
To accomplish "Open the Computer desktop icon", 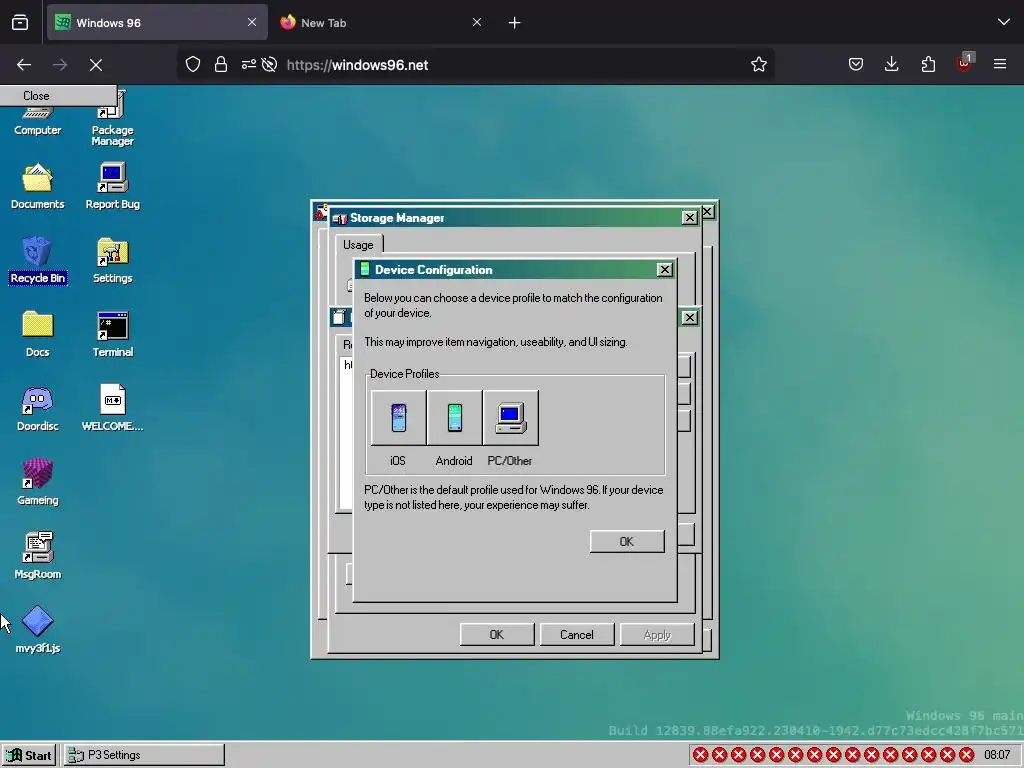I will (37, 121).
